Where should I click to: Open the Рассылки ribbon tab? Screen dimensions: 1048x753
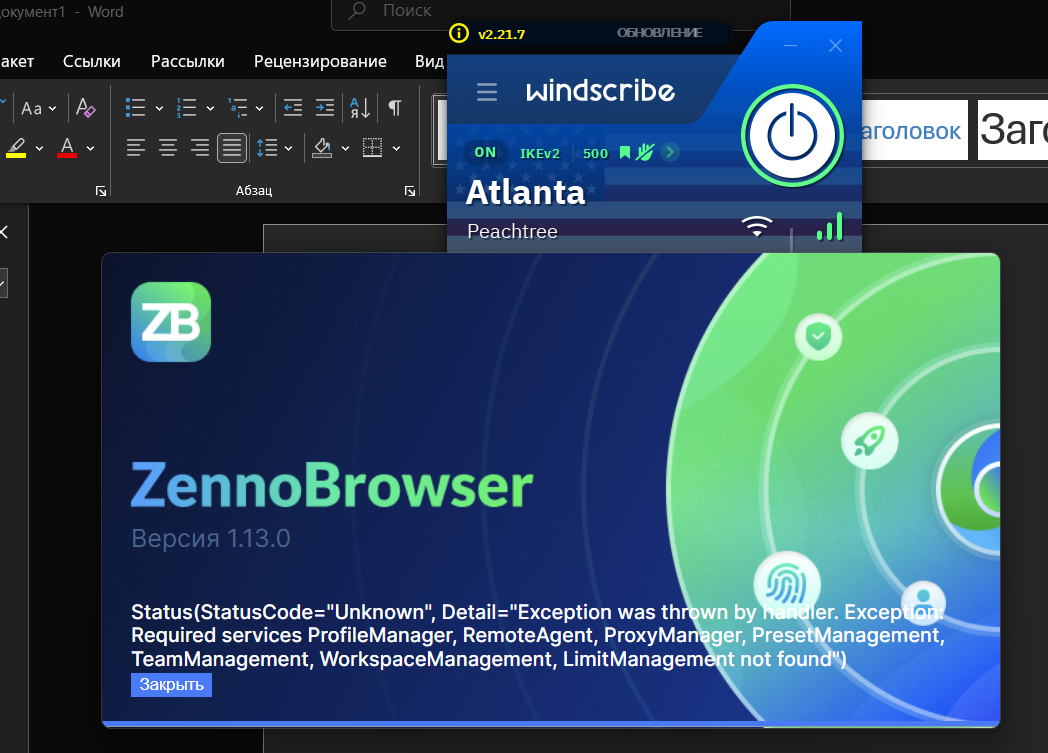coord(188,61)
